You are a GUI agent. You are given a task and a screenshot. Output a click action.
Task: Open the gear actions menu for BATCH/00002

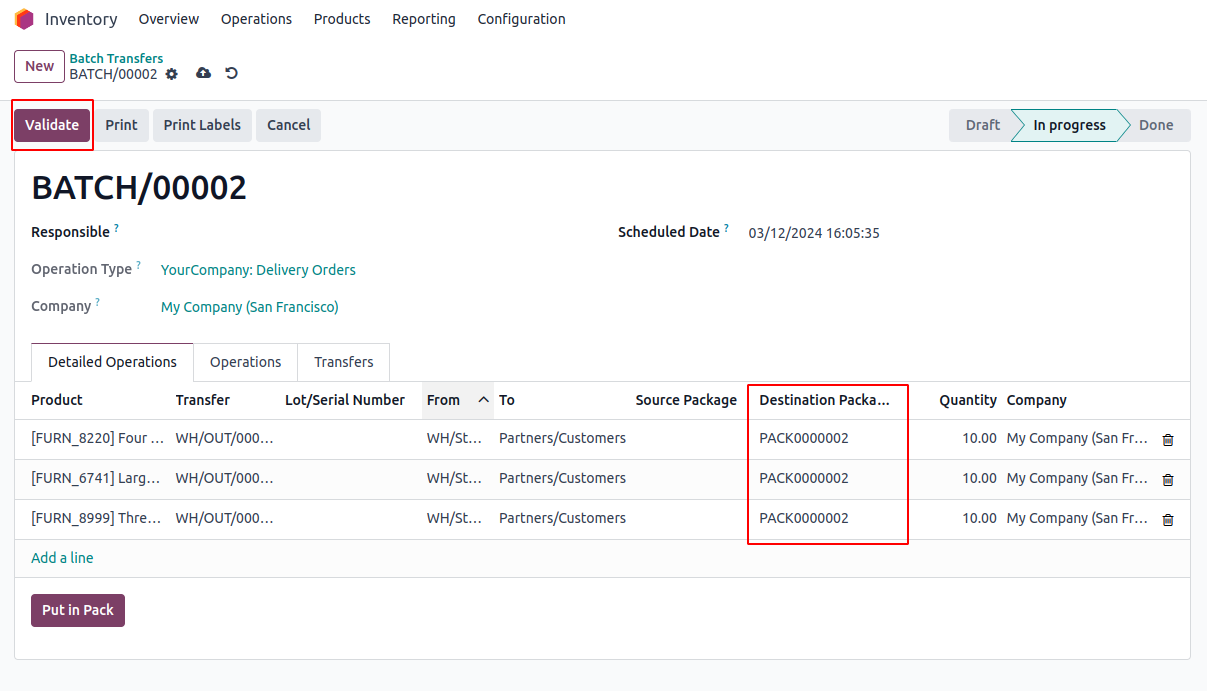point(172,74)
